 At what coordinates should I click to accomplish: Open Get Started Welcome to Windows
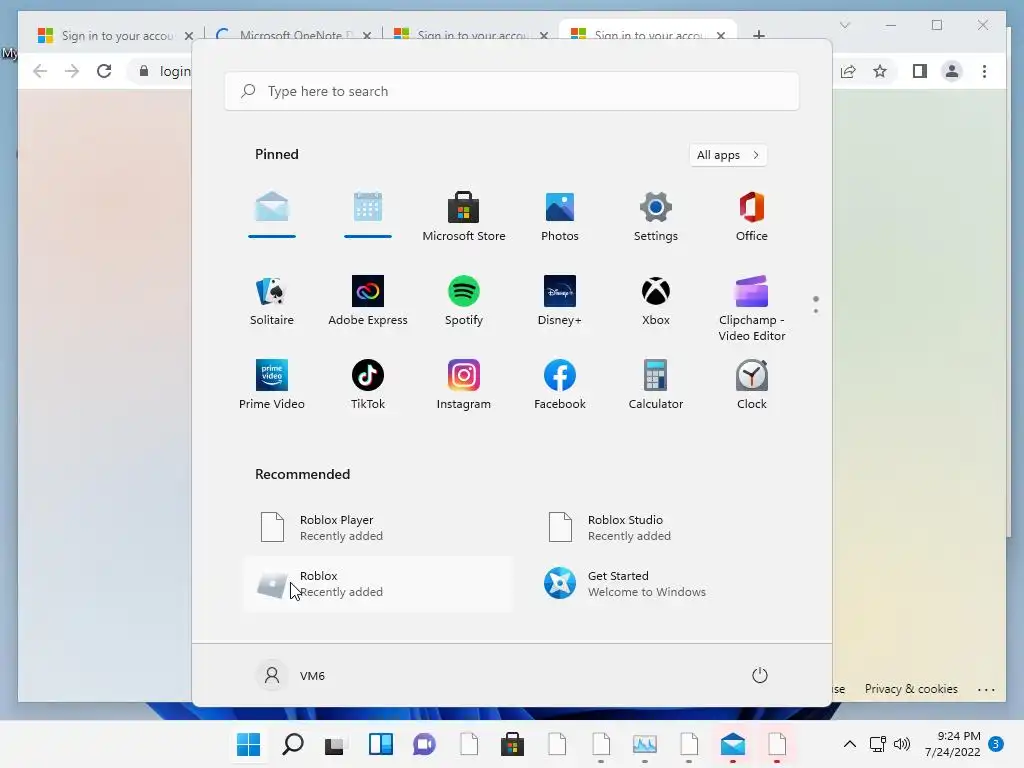tap(666, 584)
